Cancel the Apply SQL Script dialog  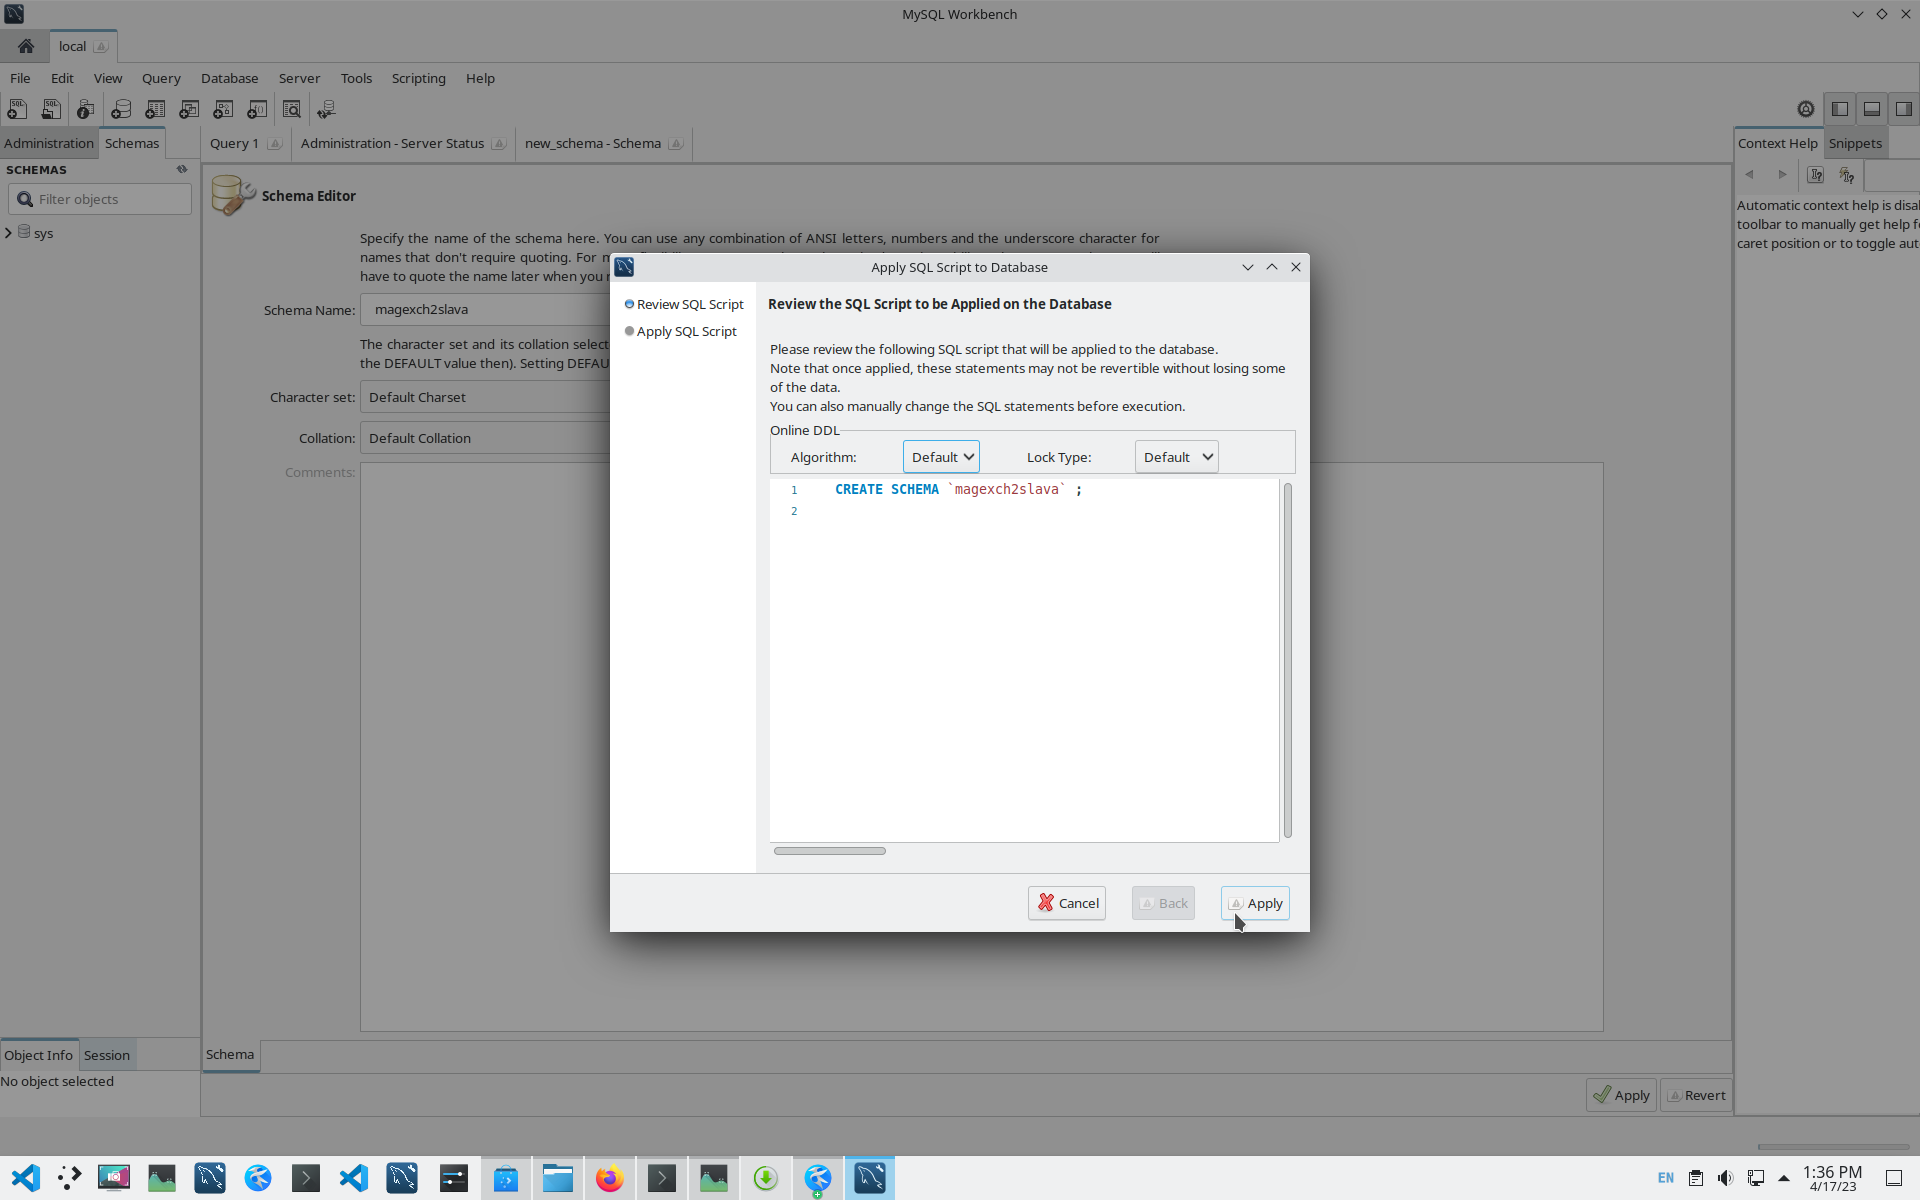[1067, 903]
